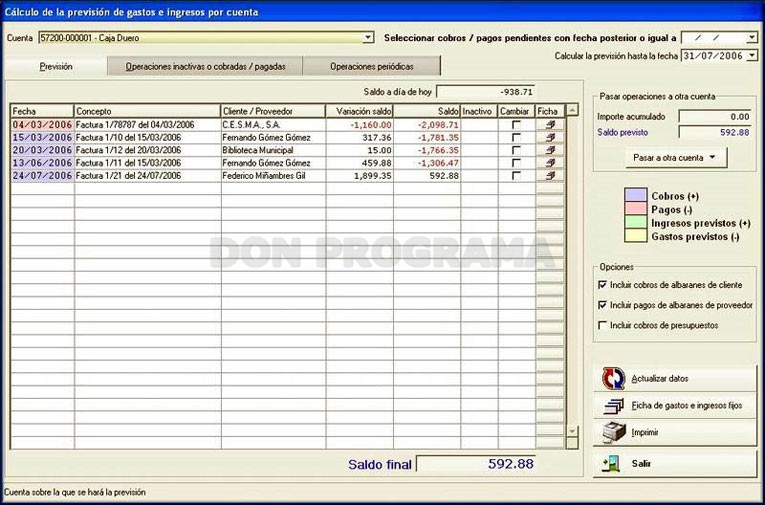Tick Cambiar checkbox for Factura 1/21 row
This screenshot has width=765, height=505.
pos(516,176)
